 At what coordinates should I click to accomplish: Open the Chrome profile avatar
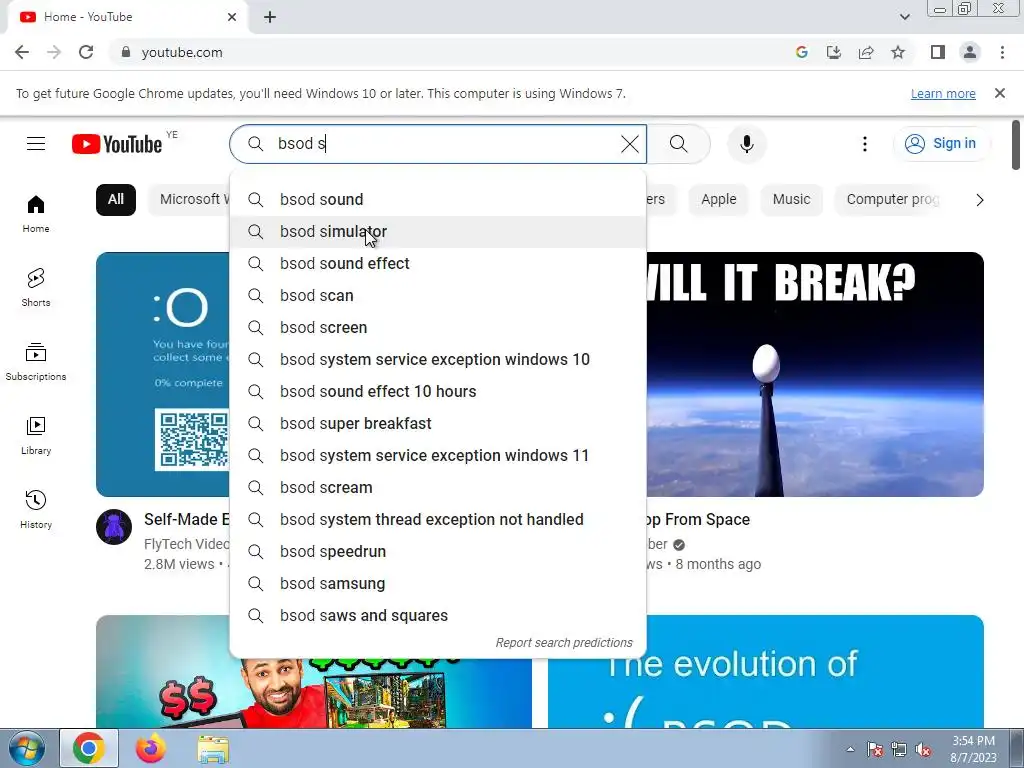point(970,52)
